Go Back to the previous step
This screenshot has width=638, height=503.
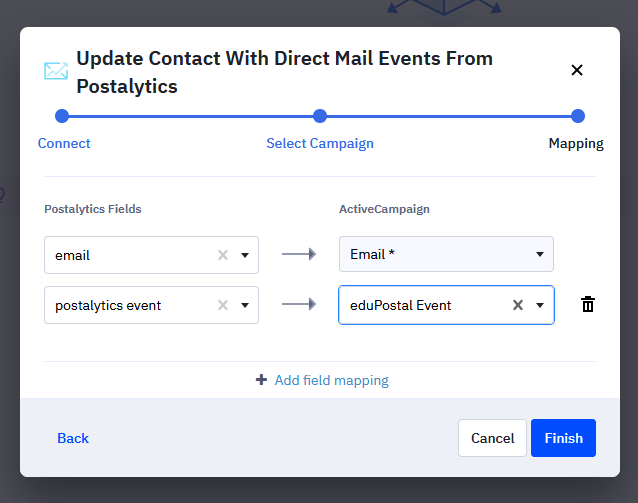click(73, 438)
